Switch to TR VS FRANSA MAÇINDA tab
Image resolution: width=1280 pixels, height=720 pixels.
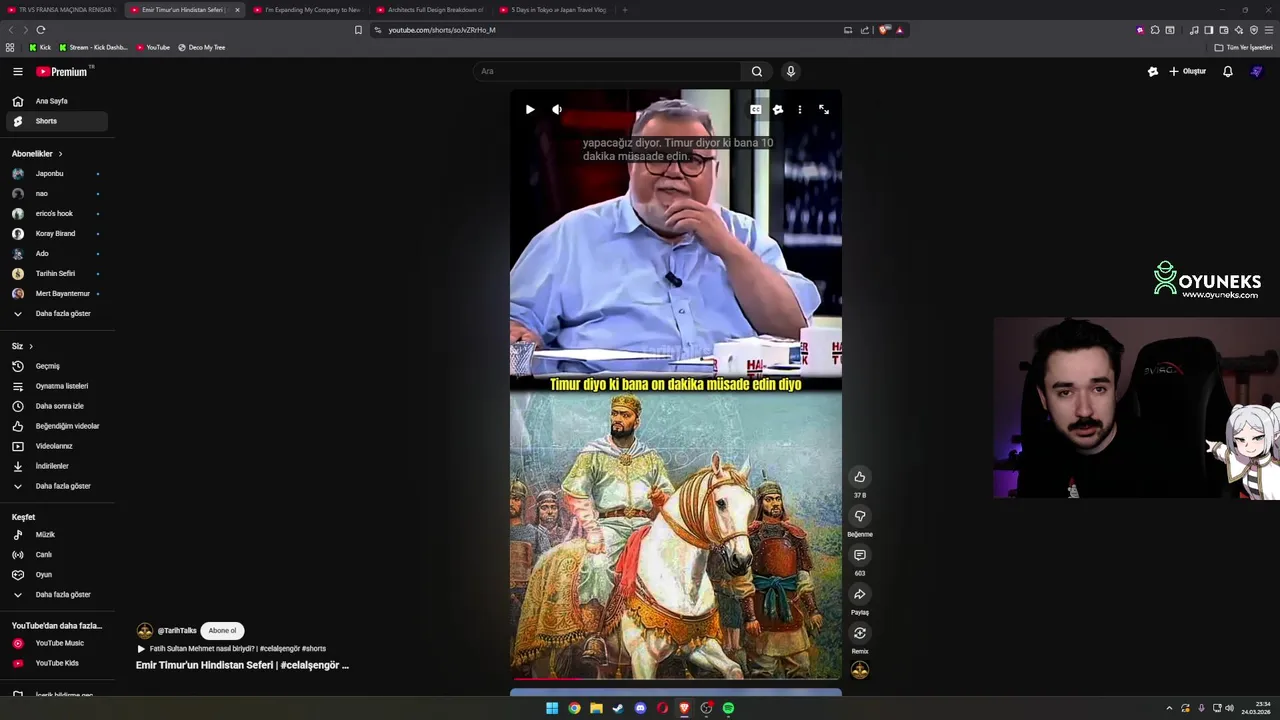[62, 10]
